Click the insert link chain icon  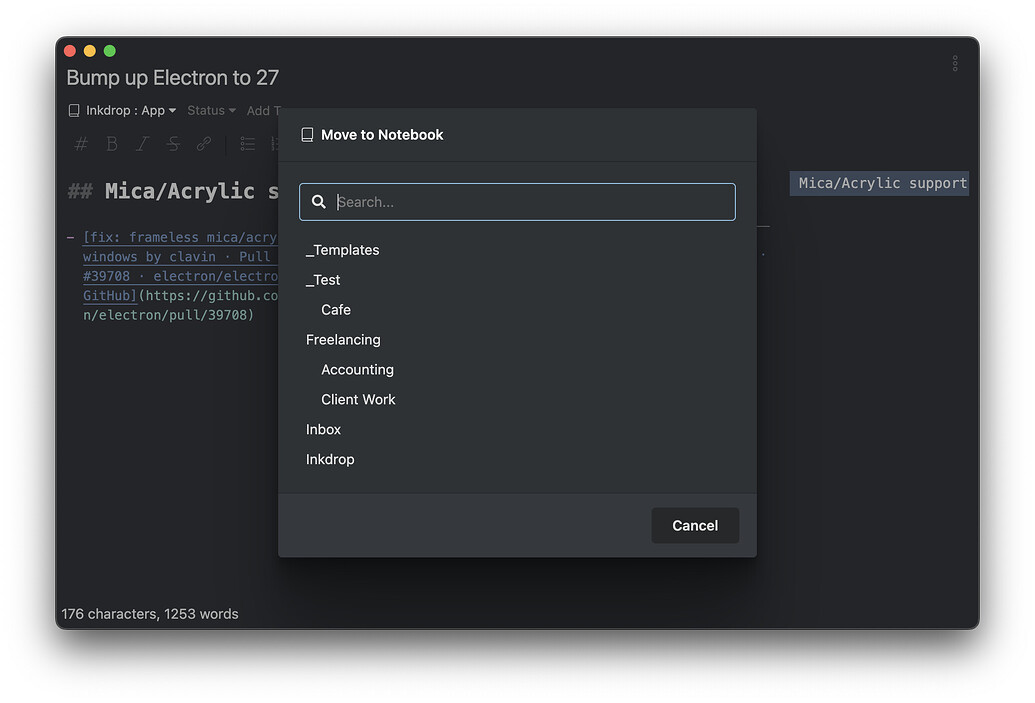point(203,144)
